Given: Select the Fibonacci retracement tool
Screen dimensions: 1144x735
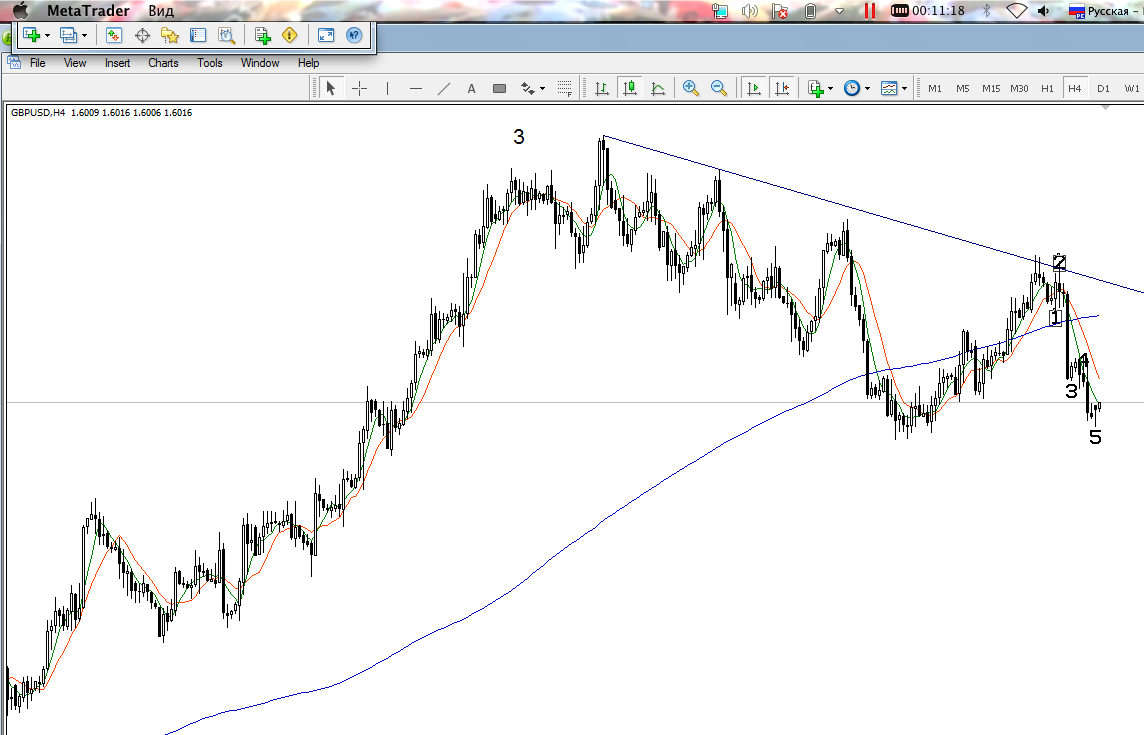Looking at the screenshot, I should [x=565, y=88].
